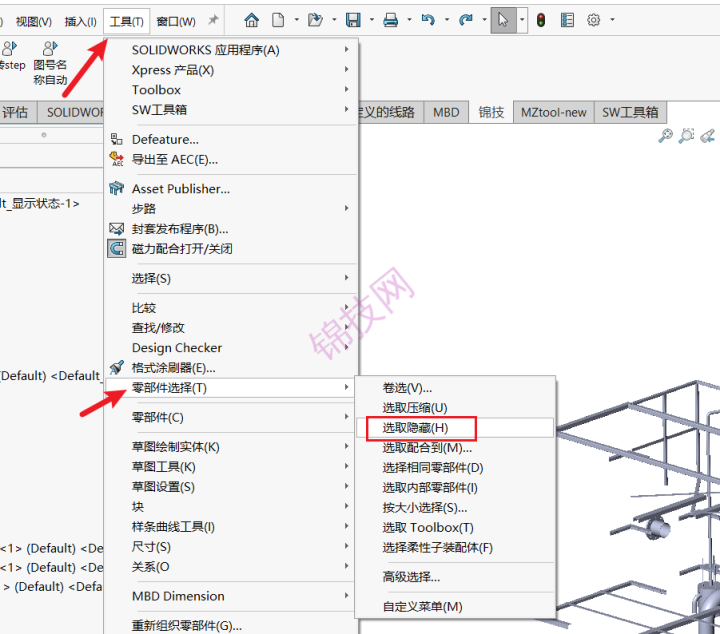Open Options gear icon
The width and height of the screenshot is (720, 634).
[x=593, y=20]
